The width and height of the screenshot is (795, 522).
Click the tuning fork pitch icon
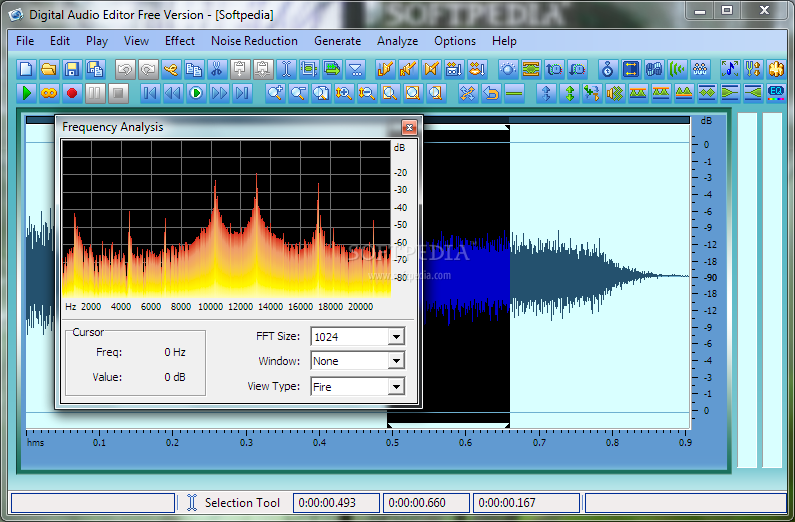click(753, 69)
